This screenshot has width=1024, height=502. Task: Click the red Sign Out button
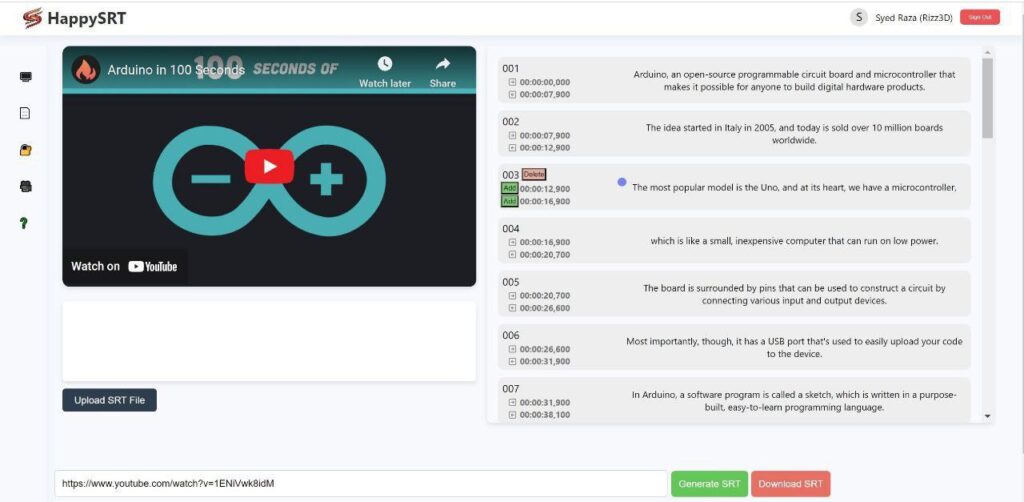pos(979,17)
